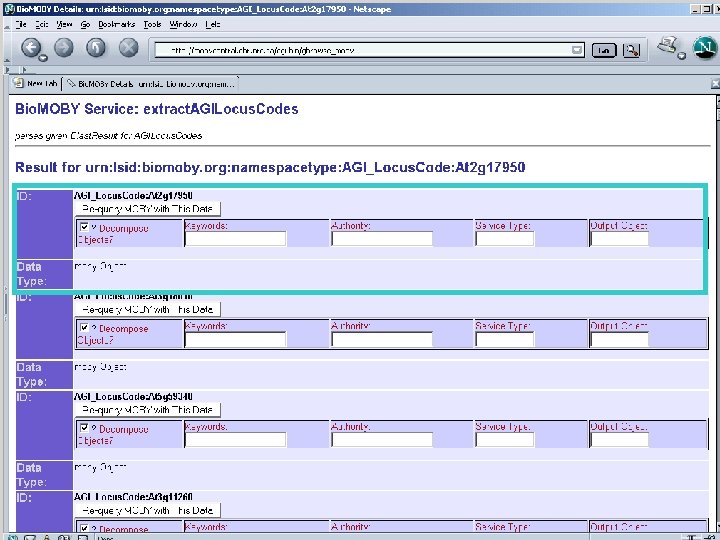Image resolution: width=720 pixels, height=540 pixels.
Task: Select the ID text AGI_LocusCode:At3g11260
Action: pyautogui.click(x=133, y=497)
